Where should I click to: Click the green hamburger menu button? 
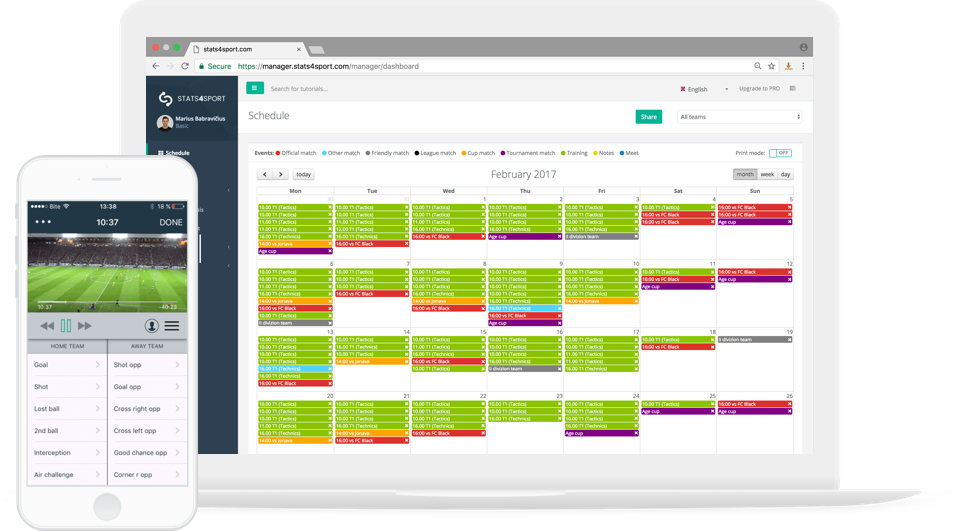255,88
